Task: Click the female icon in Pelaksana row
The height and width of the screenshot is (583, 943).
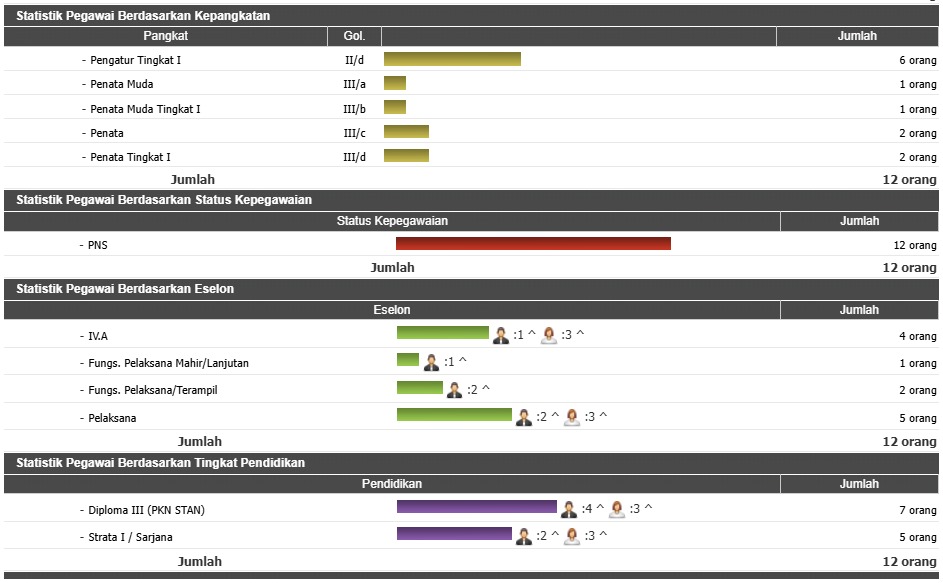Action: (572, 418)
